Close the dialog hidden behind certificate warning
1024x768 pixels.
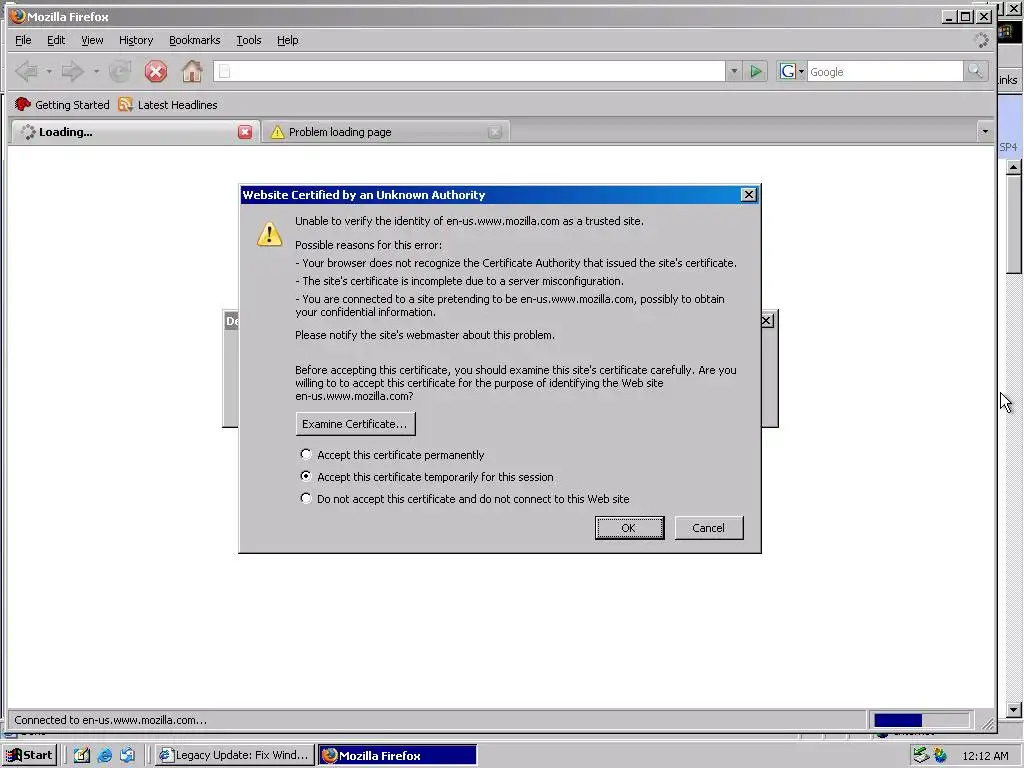pos(767,321)
